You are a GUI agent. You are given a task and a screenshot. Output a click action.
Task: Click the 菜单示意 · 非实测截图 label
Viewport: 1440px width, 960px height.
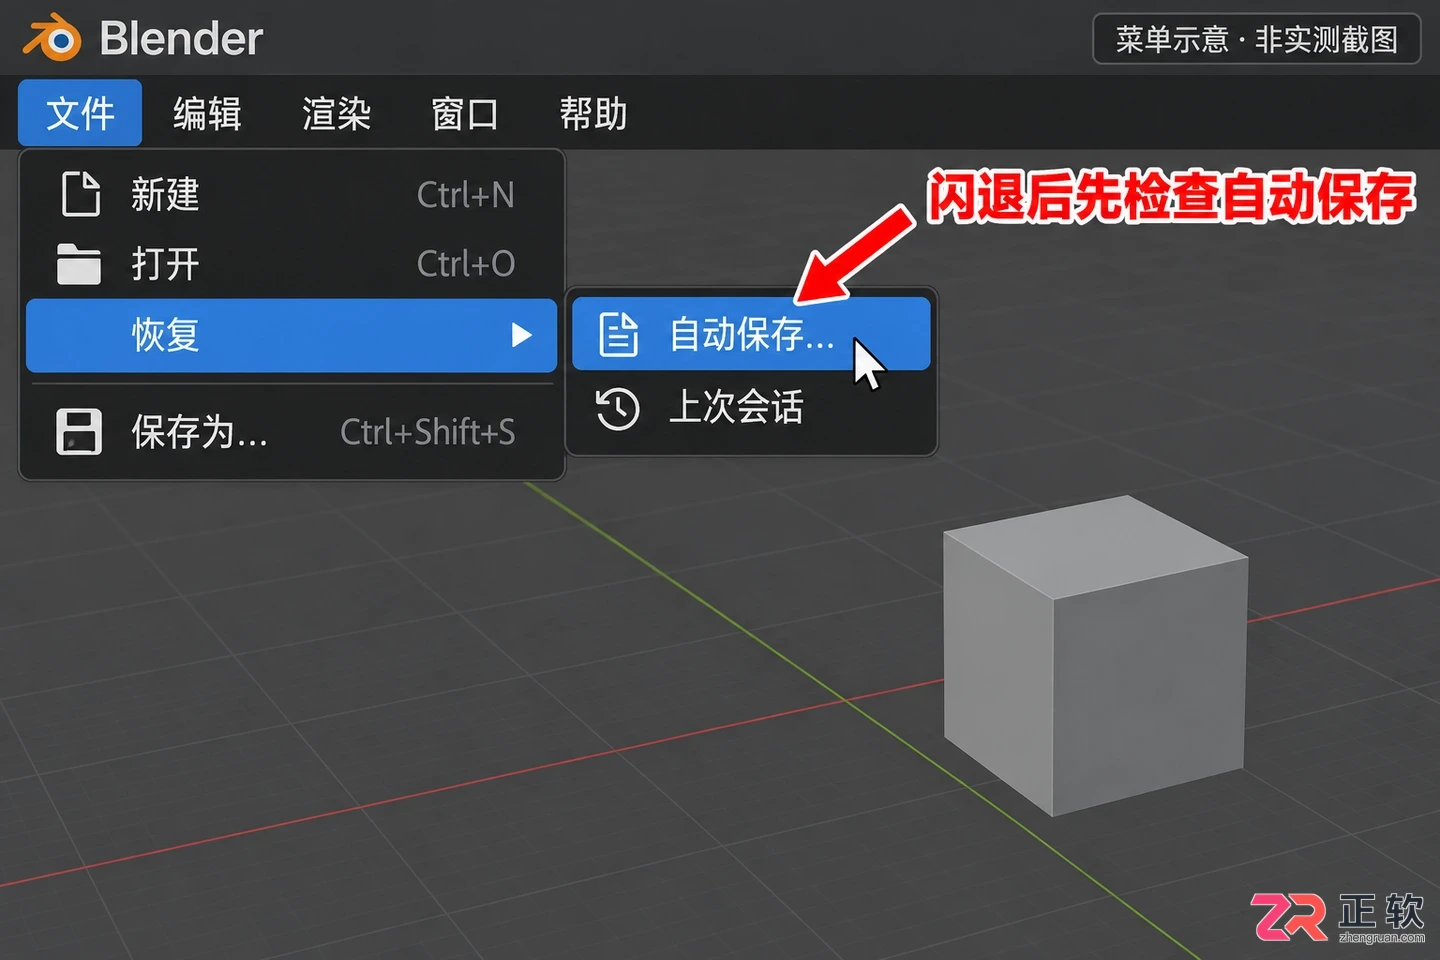[1257, 39]
